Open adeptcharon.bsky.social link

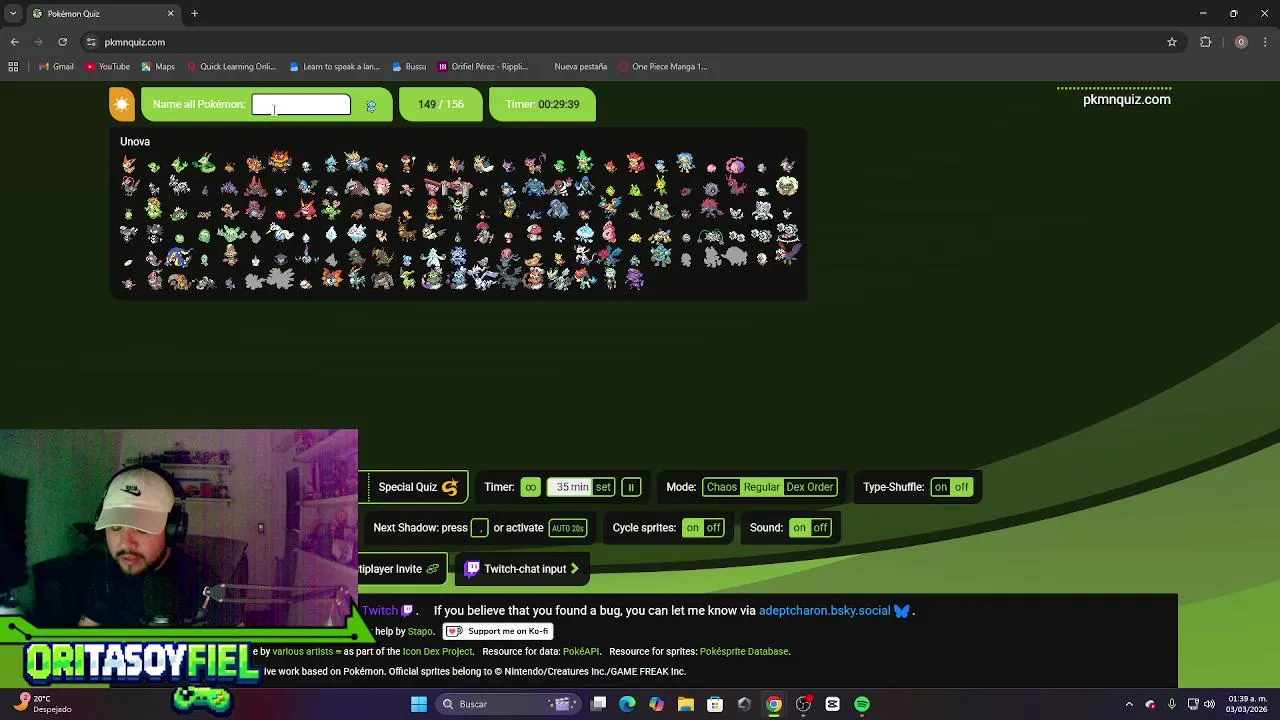824,611
